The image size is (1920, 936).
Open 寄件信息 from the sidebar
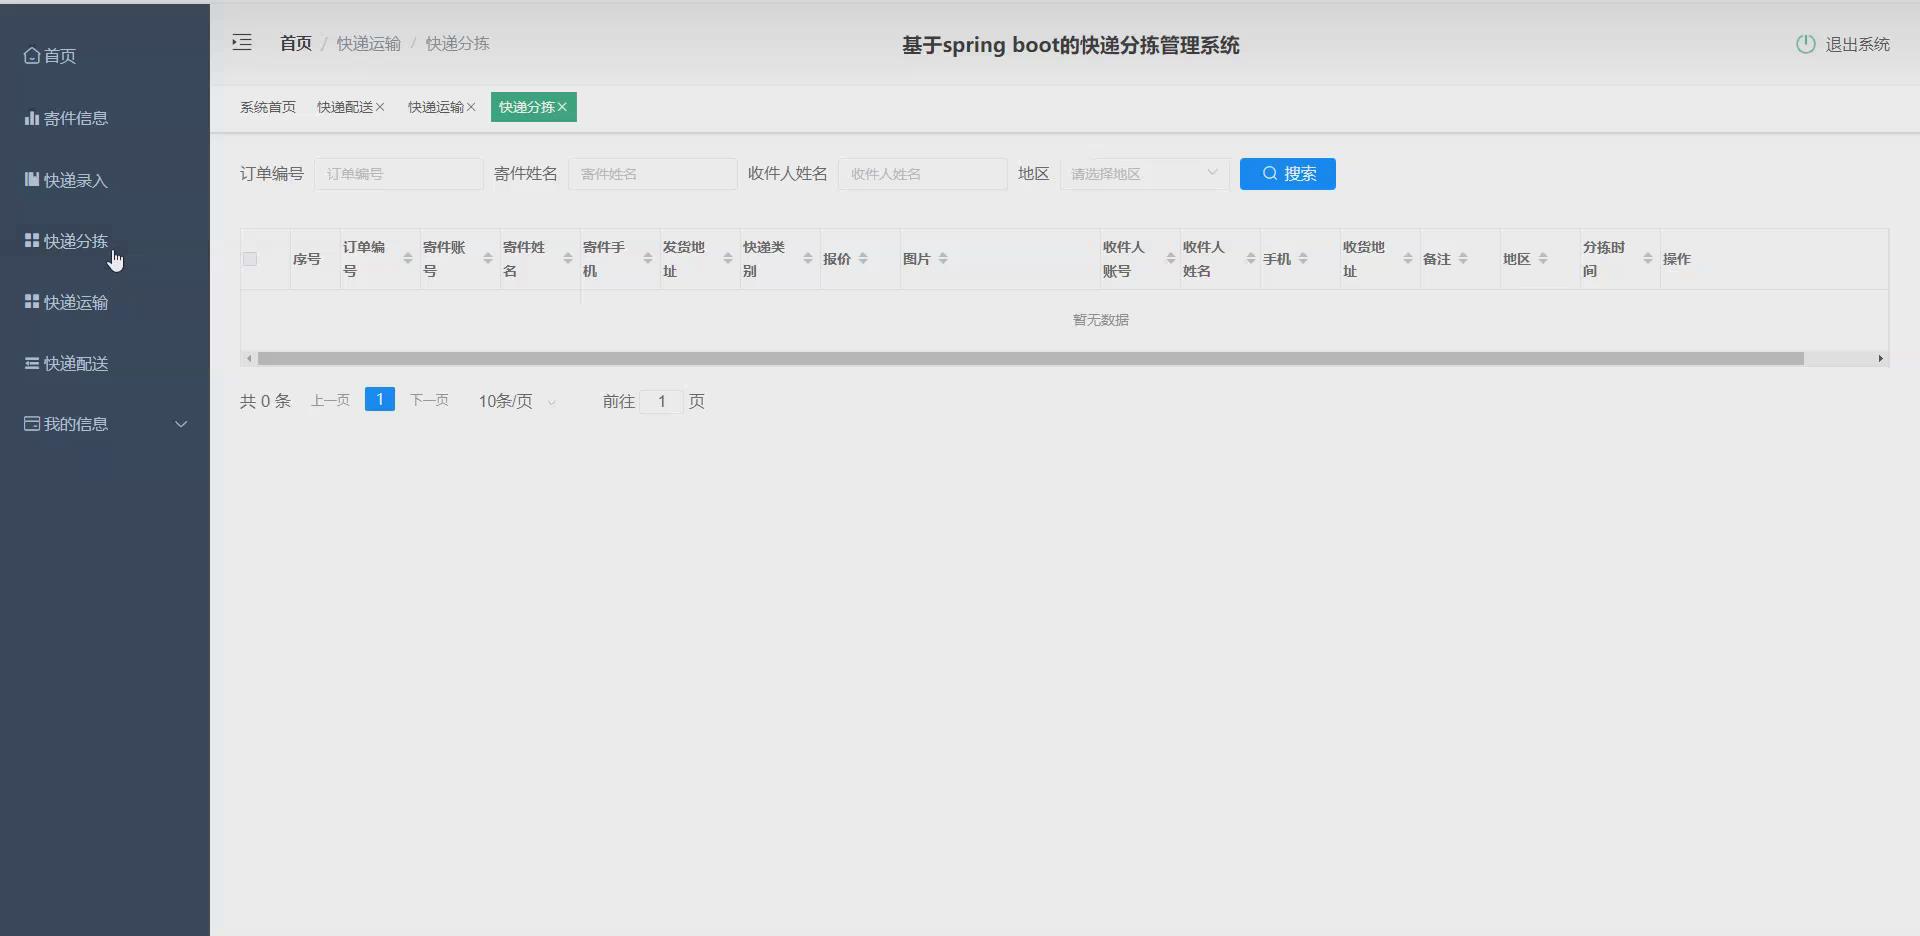[66, 118]
